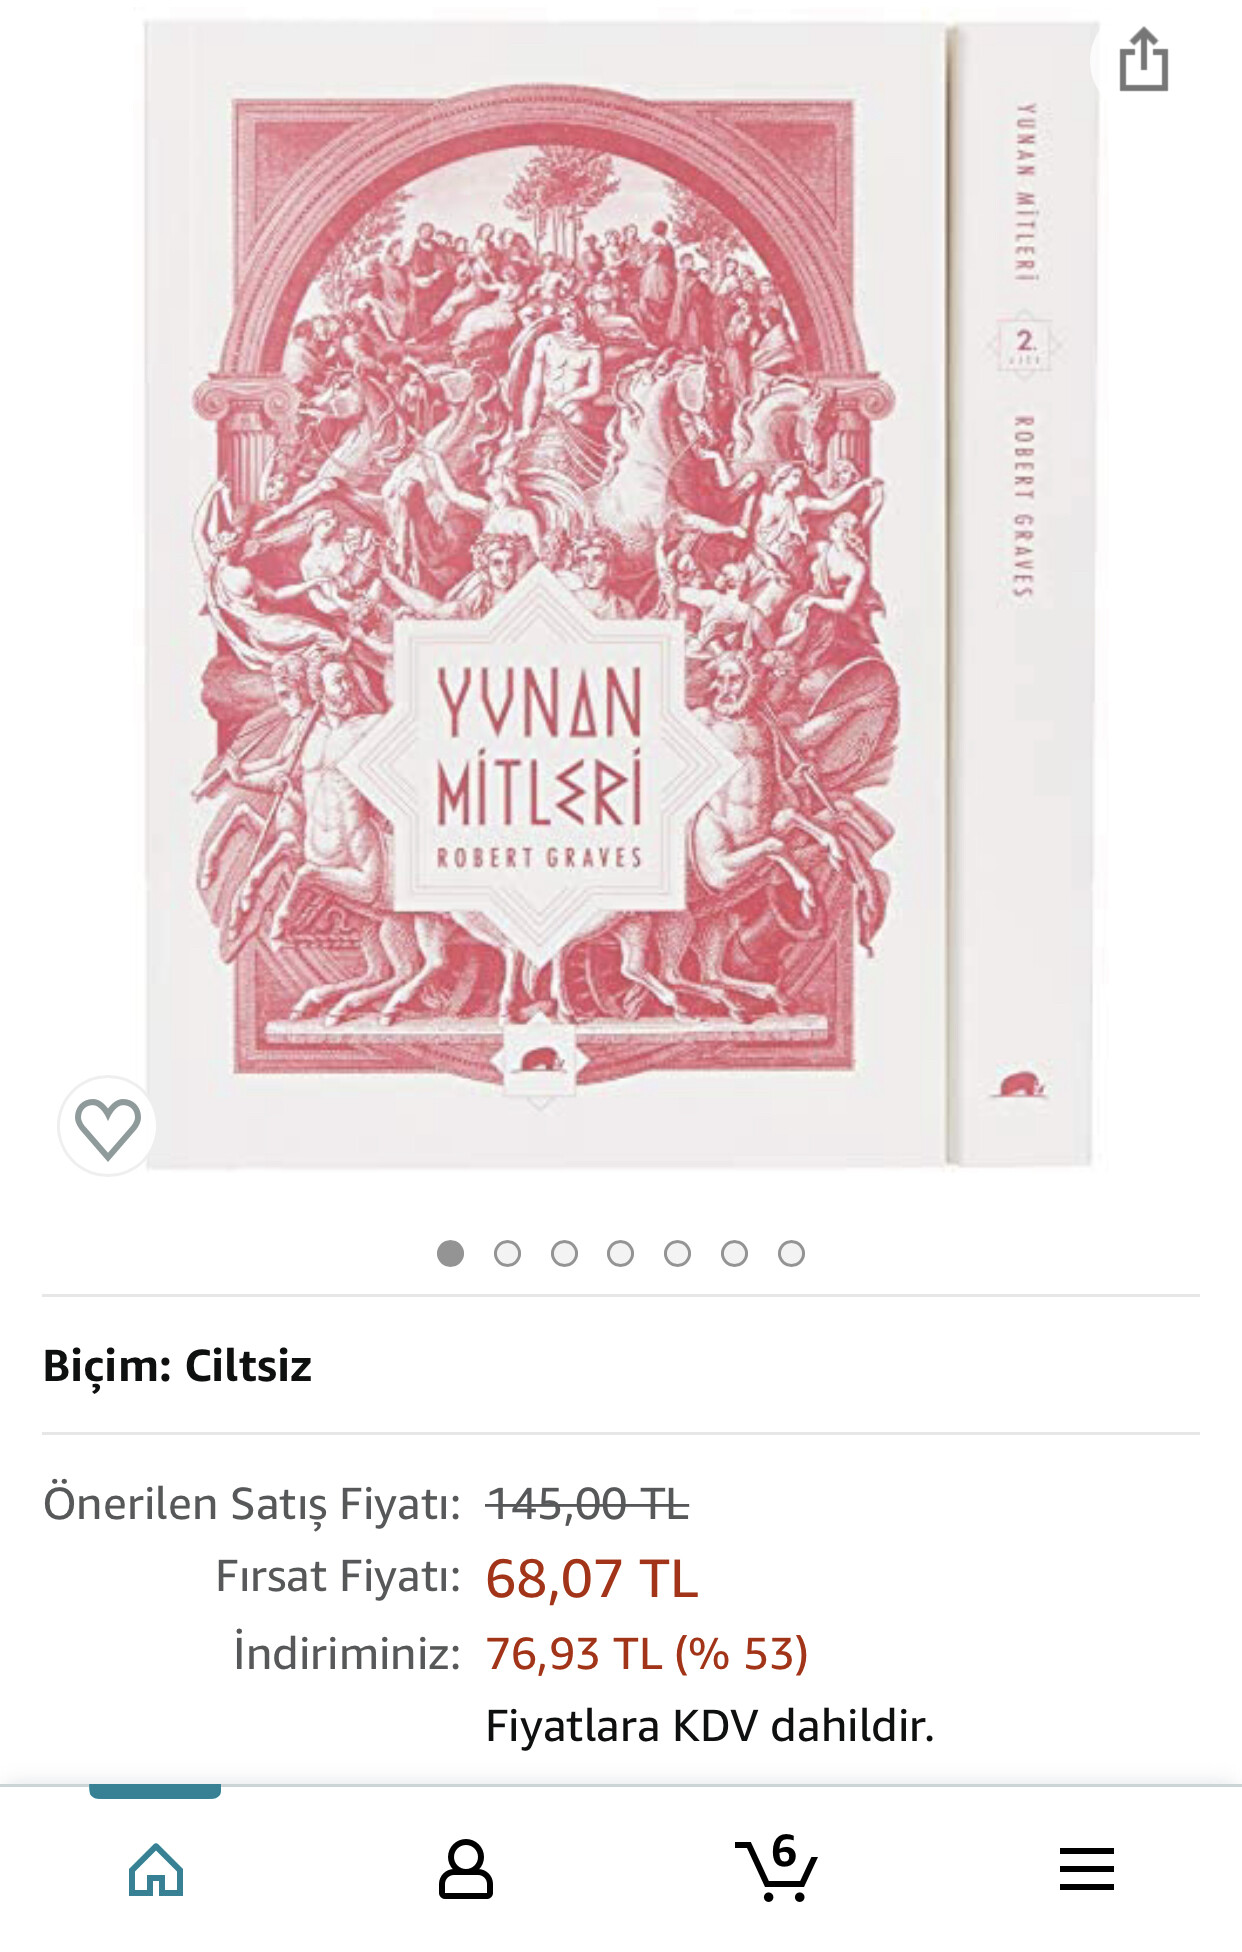Tap the share icon on the product image
The image size is (1242, 1952).
(x=1143, y=60)
